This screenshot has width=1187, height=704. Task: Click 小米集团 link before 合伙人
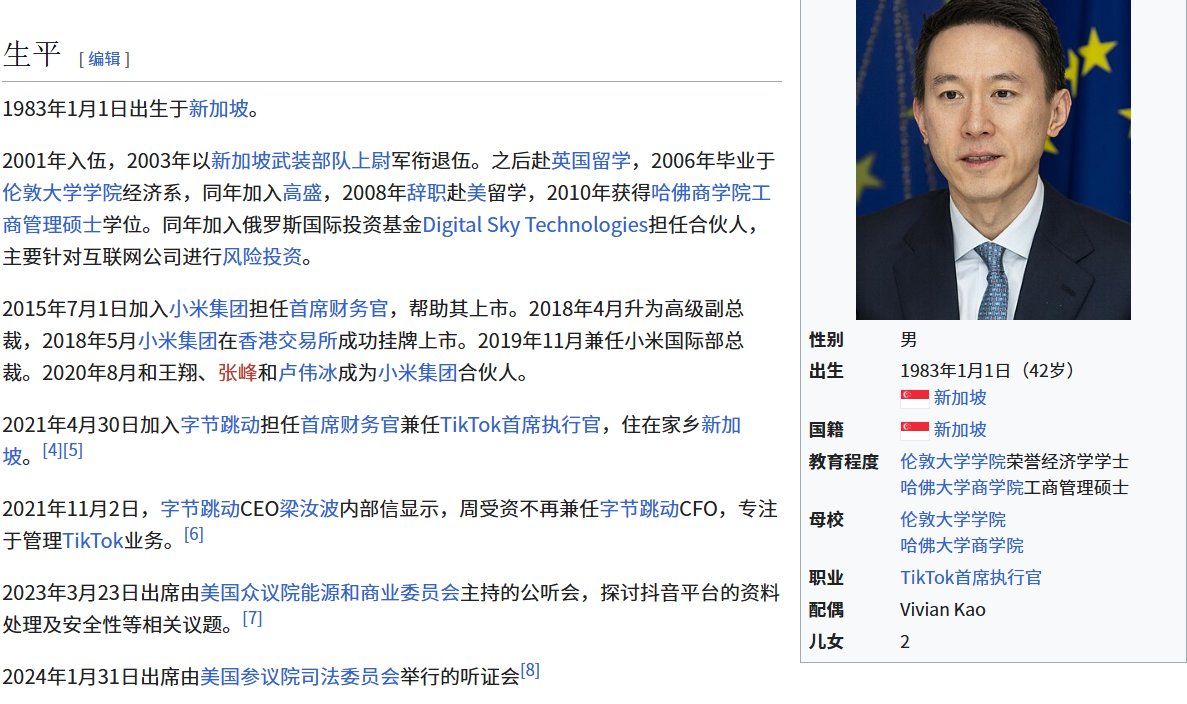point(418,372)
